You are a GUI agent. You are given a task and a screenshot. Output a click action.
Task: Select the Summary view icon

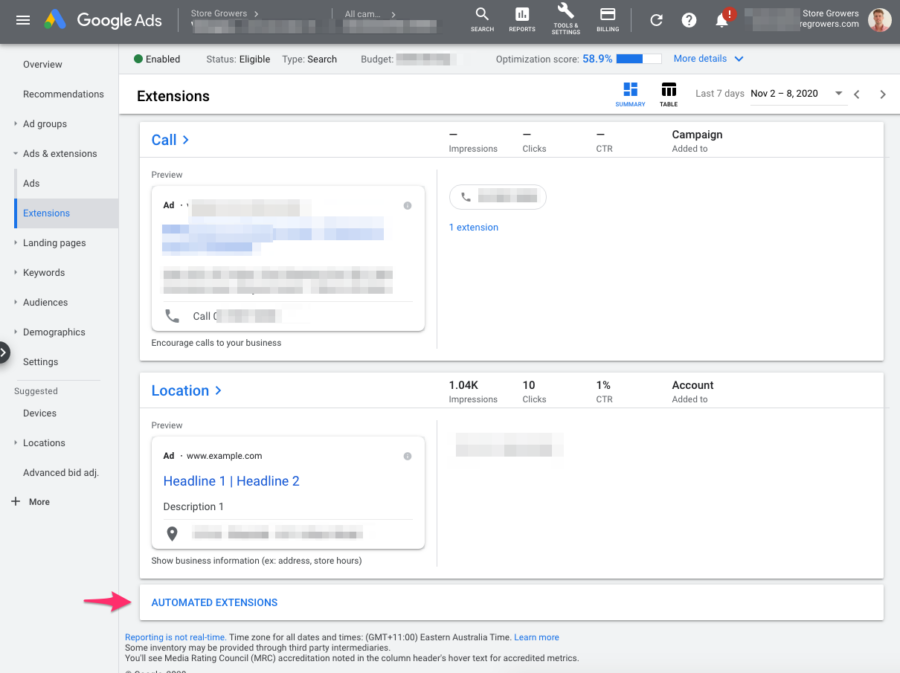tap(631, 89)
